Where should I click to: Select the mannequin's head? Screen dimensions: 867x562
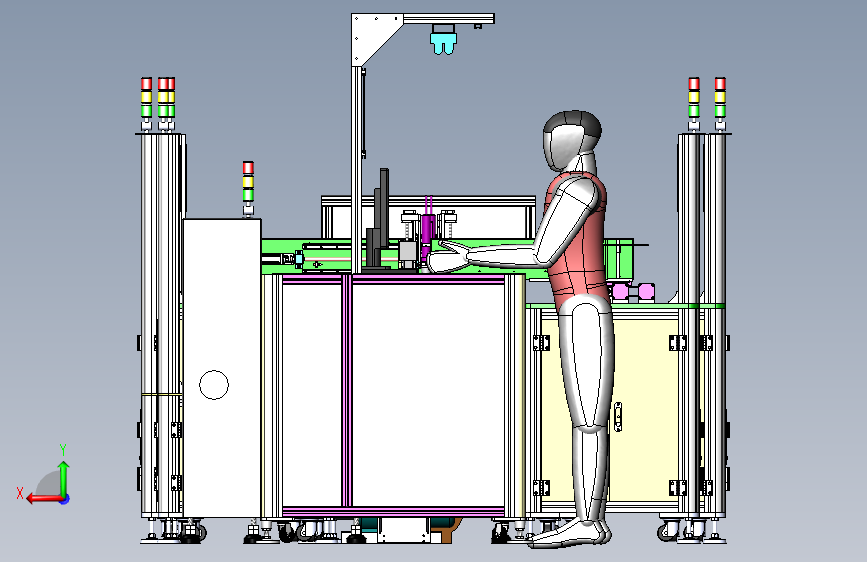point(571,141)
